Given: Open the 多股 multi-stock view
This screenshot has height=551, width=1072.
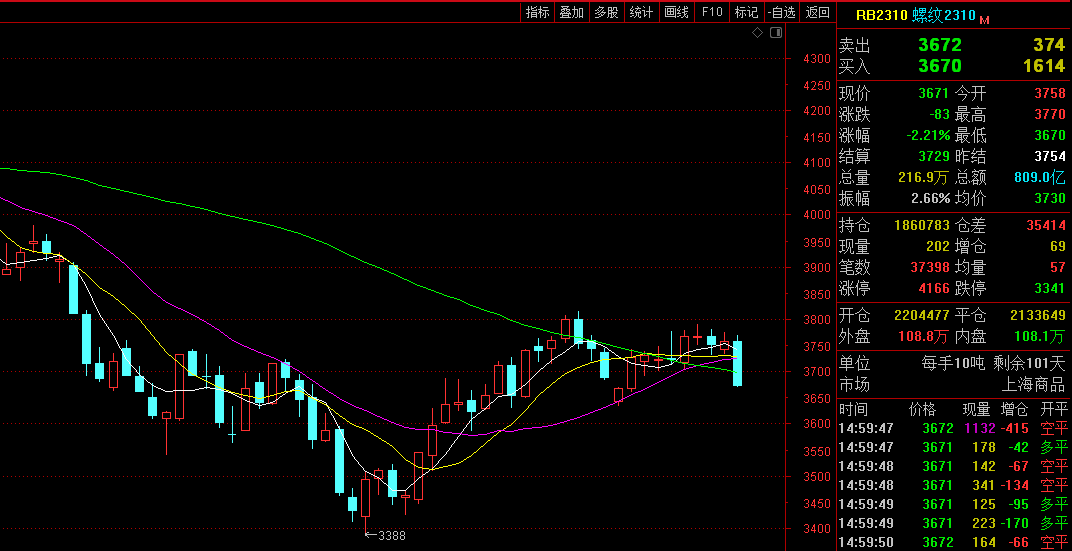Looking at the screenshot, I should click(606, 12).
